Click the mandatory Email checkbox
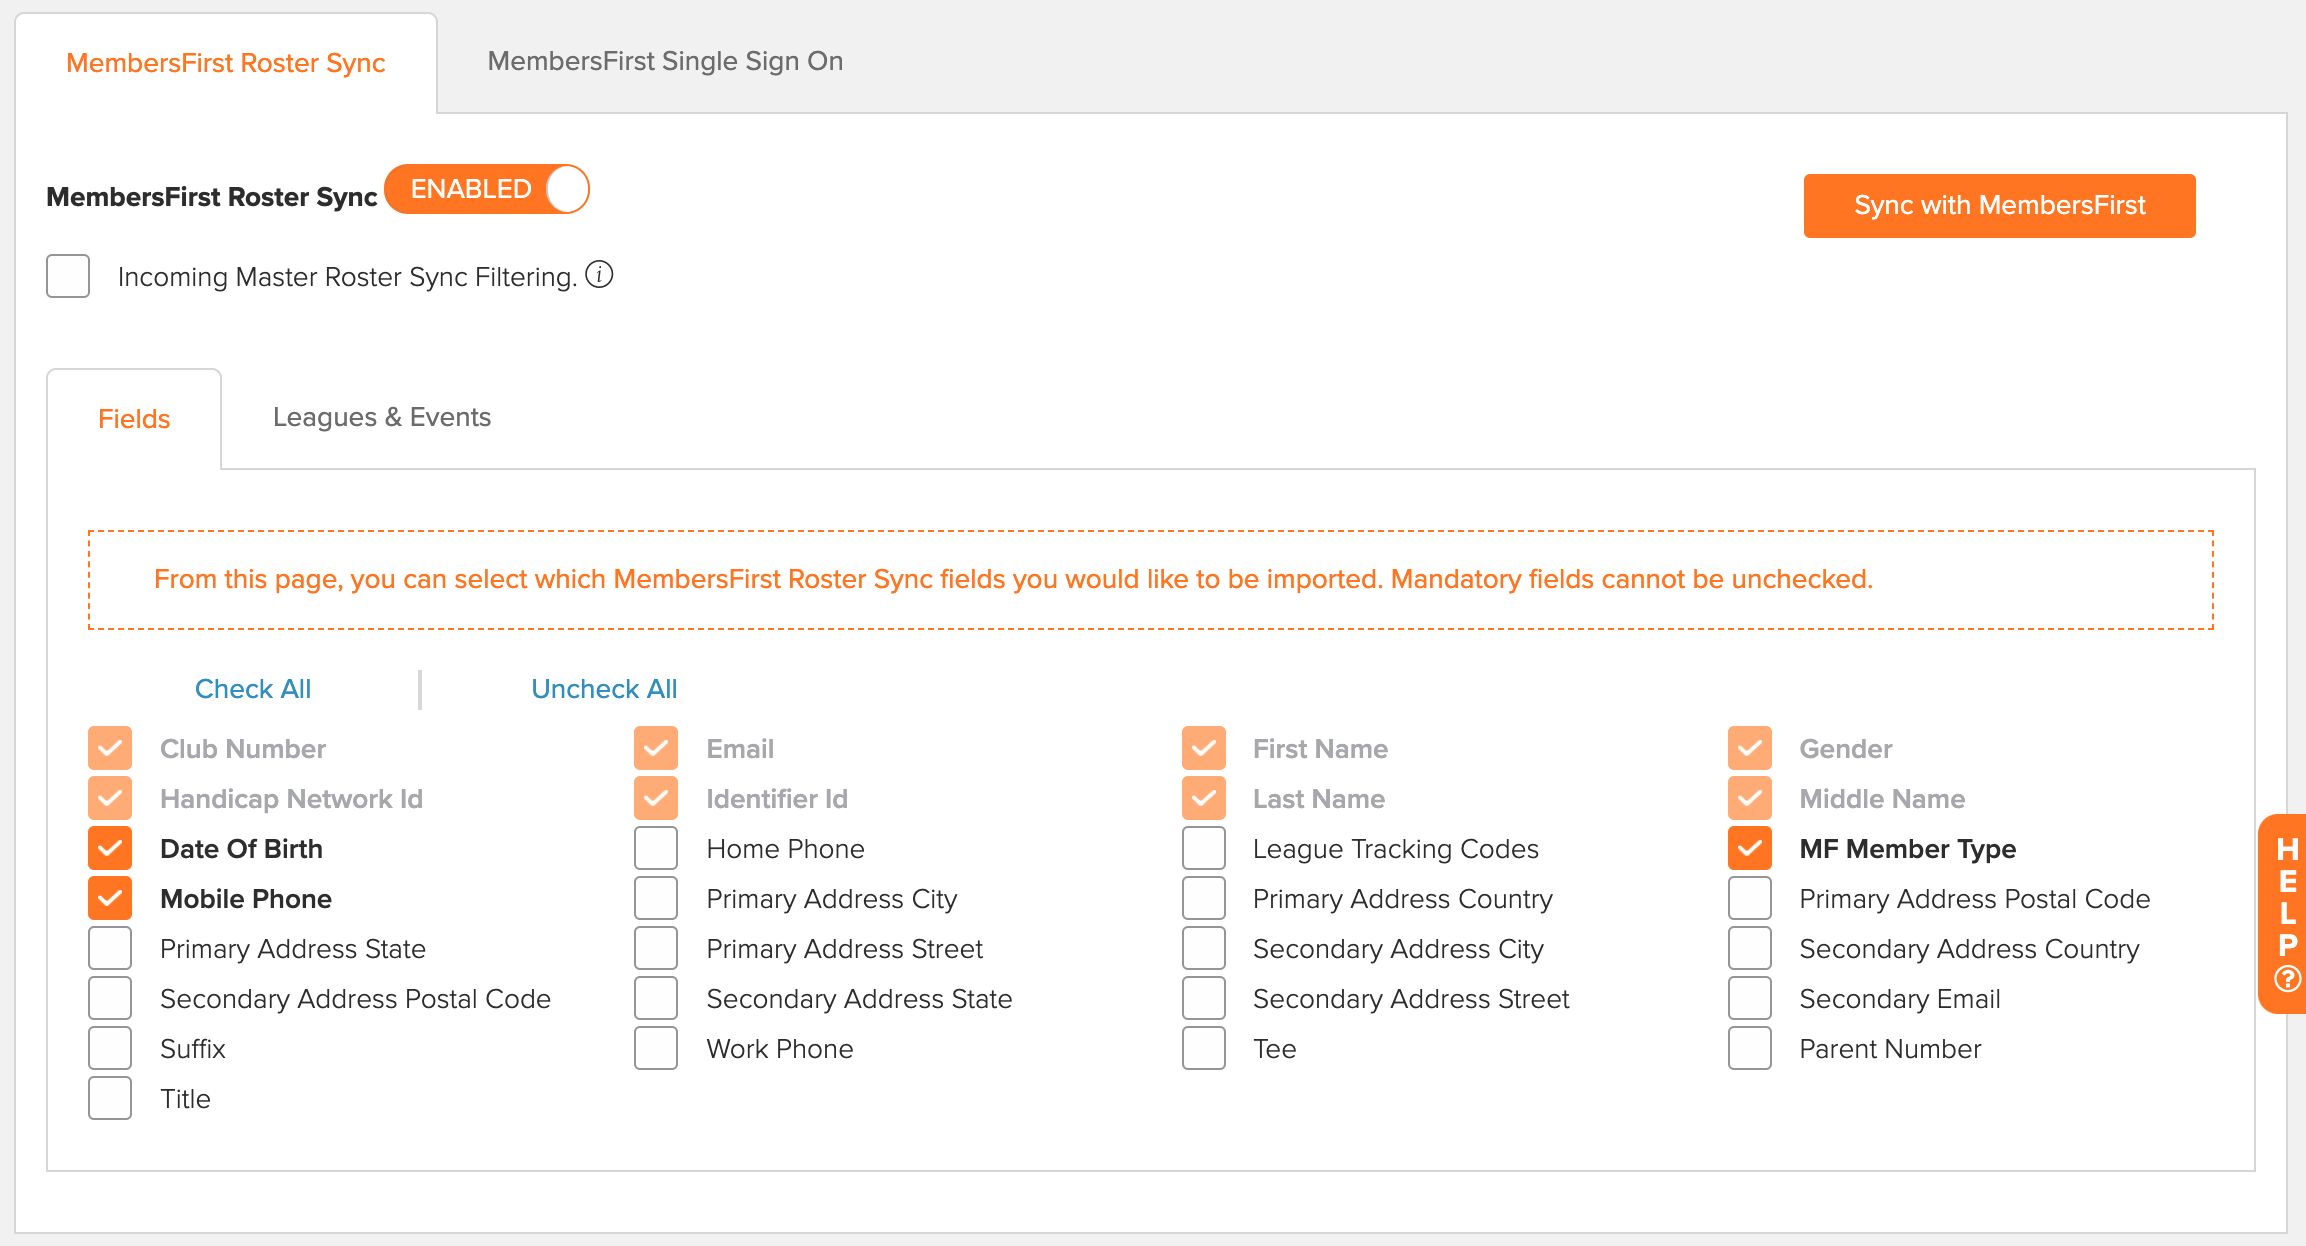This screenshot has height=1246, width=2306. (x=656, y=748)
